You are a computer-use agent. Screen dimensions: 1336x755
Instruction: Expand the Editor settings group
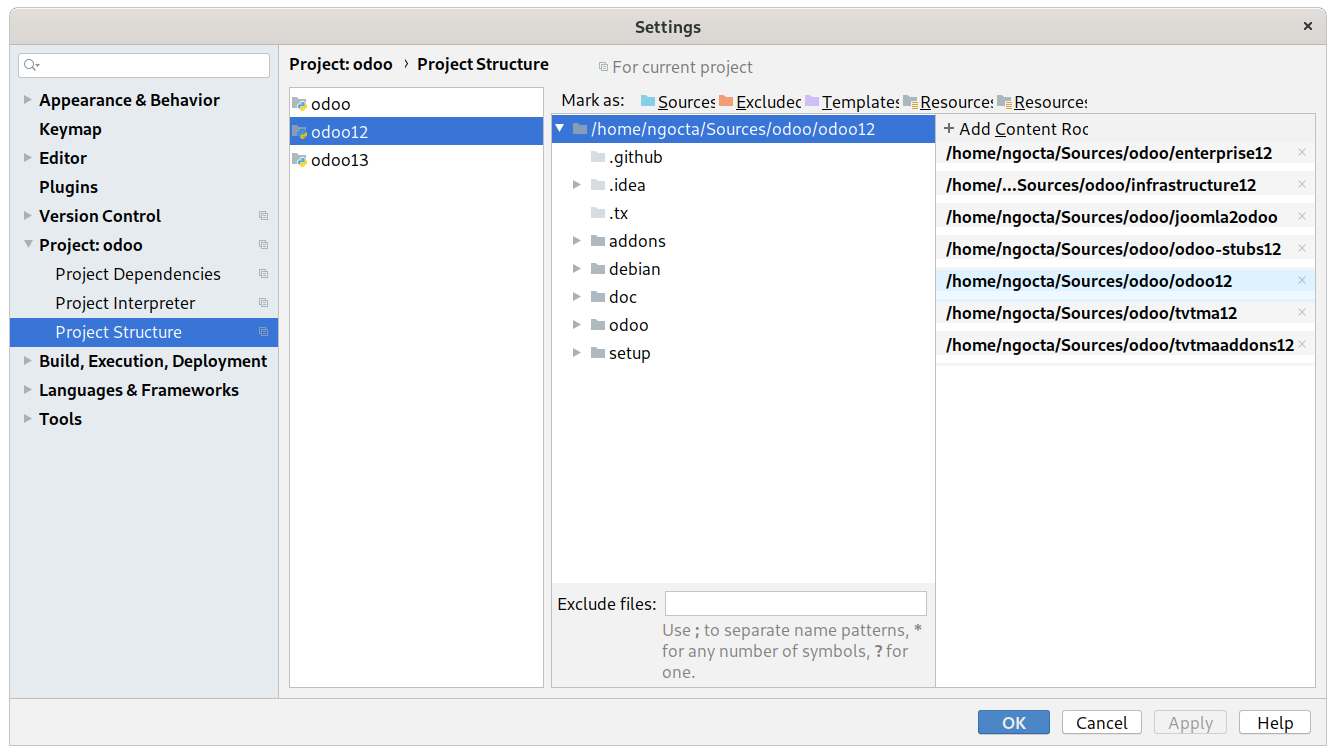[27, 158]
